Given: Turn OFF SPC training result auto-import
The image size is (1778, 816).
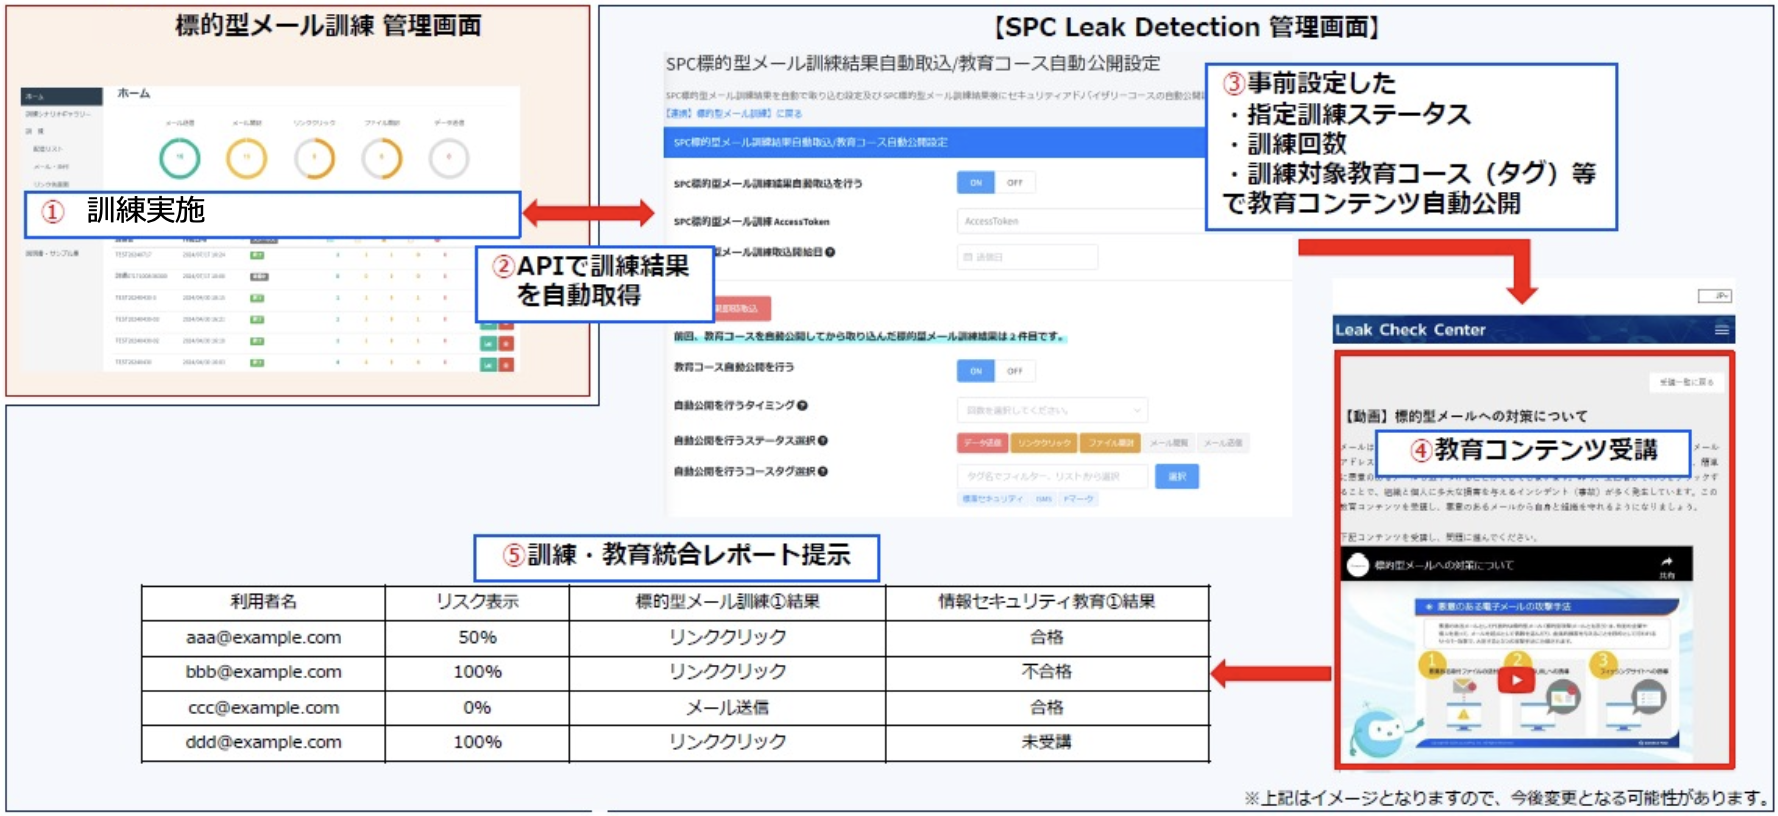Looking at the screenshot, I should pos(1015,183).
